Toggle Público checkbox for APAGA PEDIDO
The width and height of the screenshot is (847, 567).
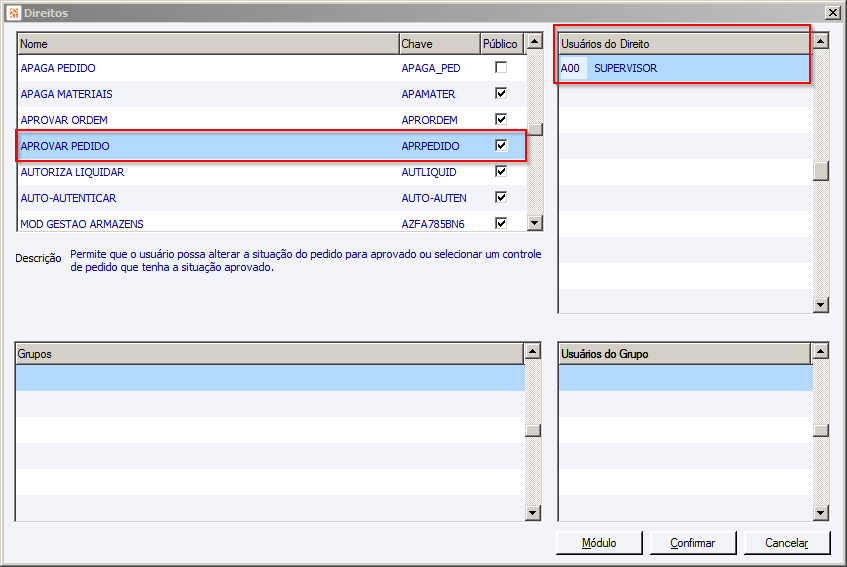(501, 68)
